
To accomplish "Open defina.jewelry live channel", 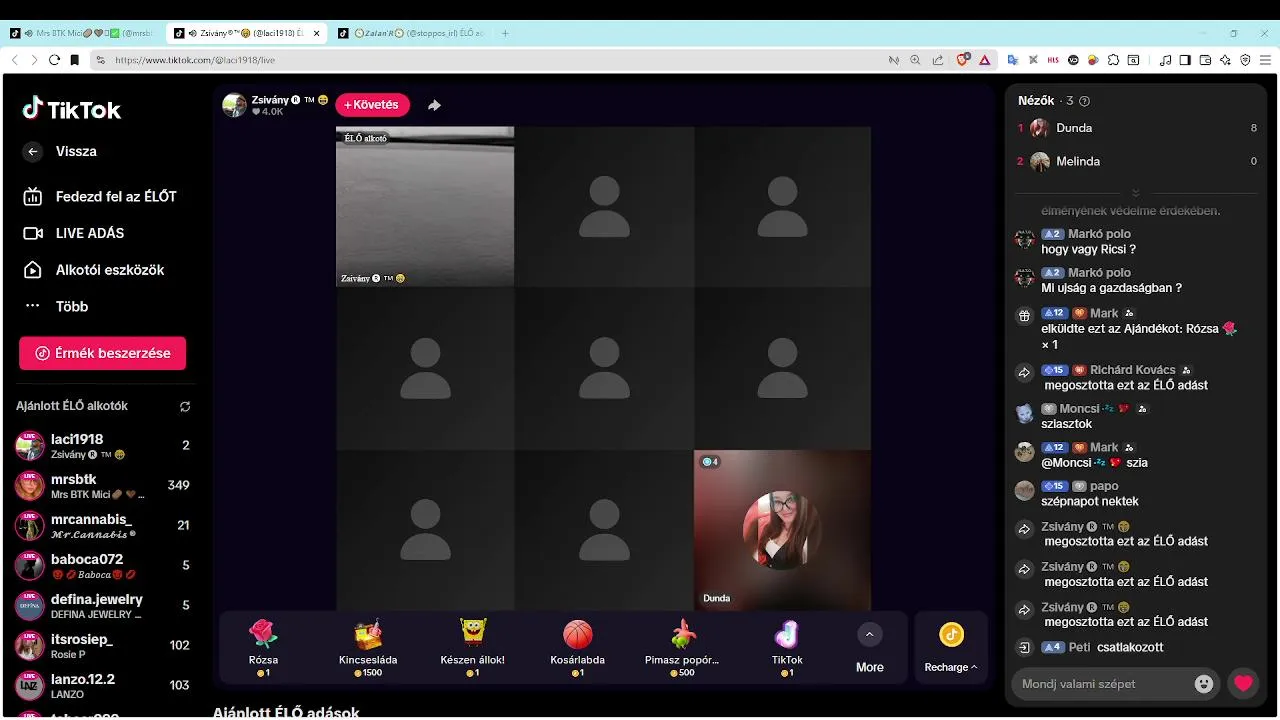I will pyautogui.click(x=102, y=606).
